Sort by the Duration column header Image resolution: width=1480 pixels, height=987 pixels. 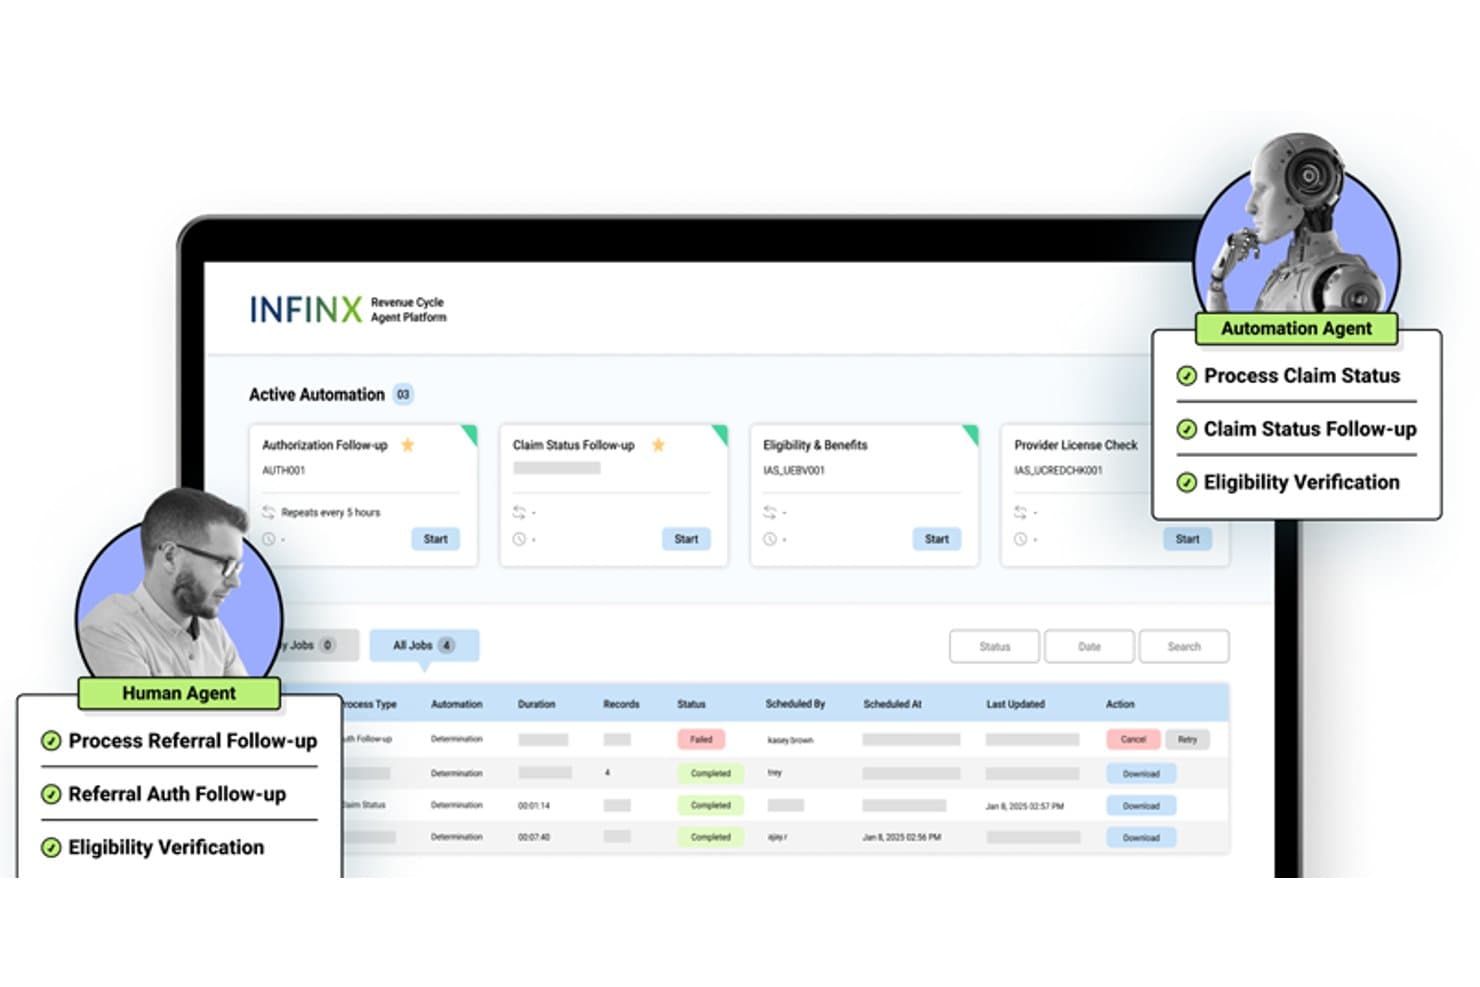(536, 704)
